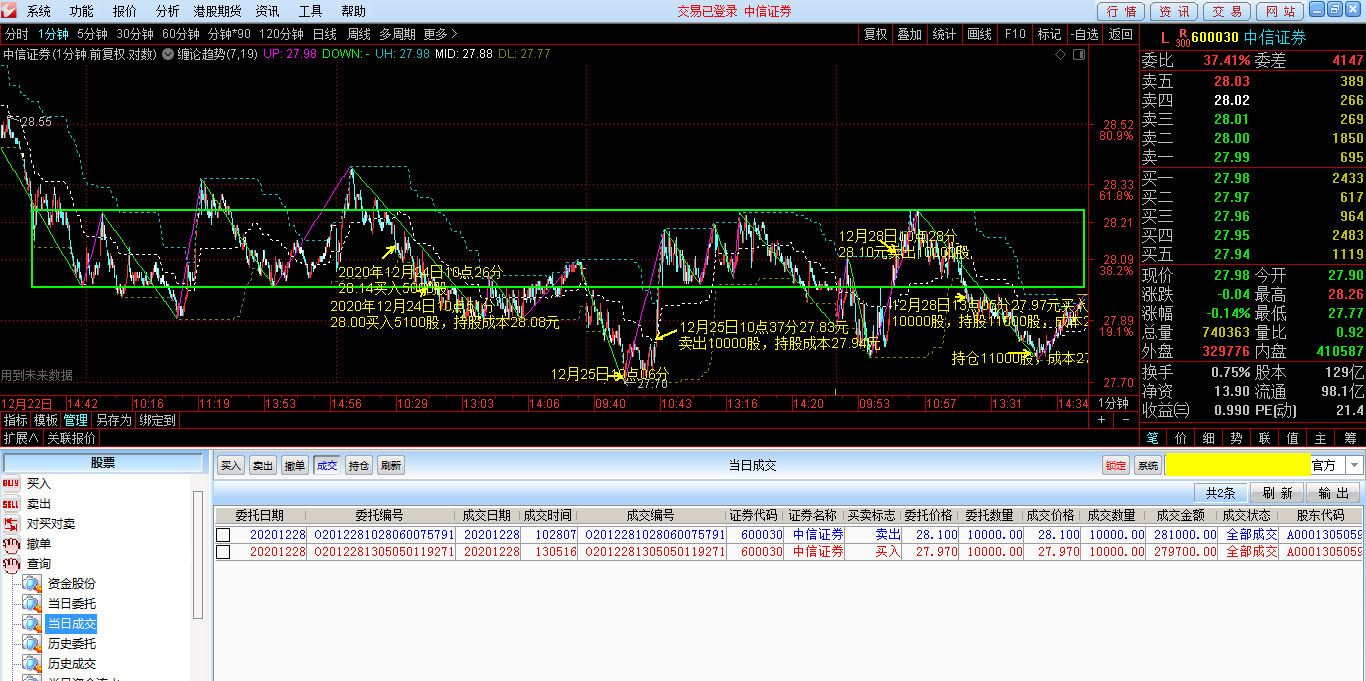Click the magnifier icon beside 资金股份
Screen dimensions: 1366x681
click(x=32, y=584)
